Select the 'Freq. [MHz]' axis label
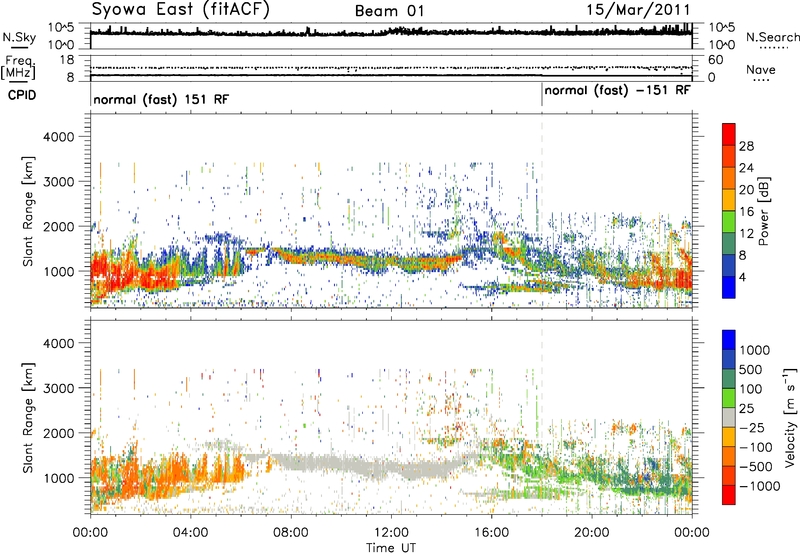 coord(18,68)
